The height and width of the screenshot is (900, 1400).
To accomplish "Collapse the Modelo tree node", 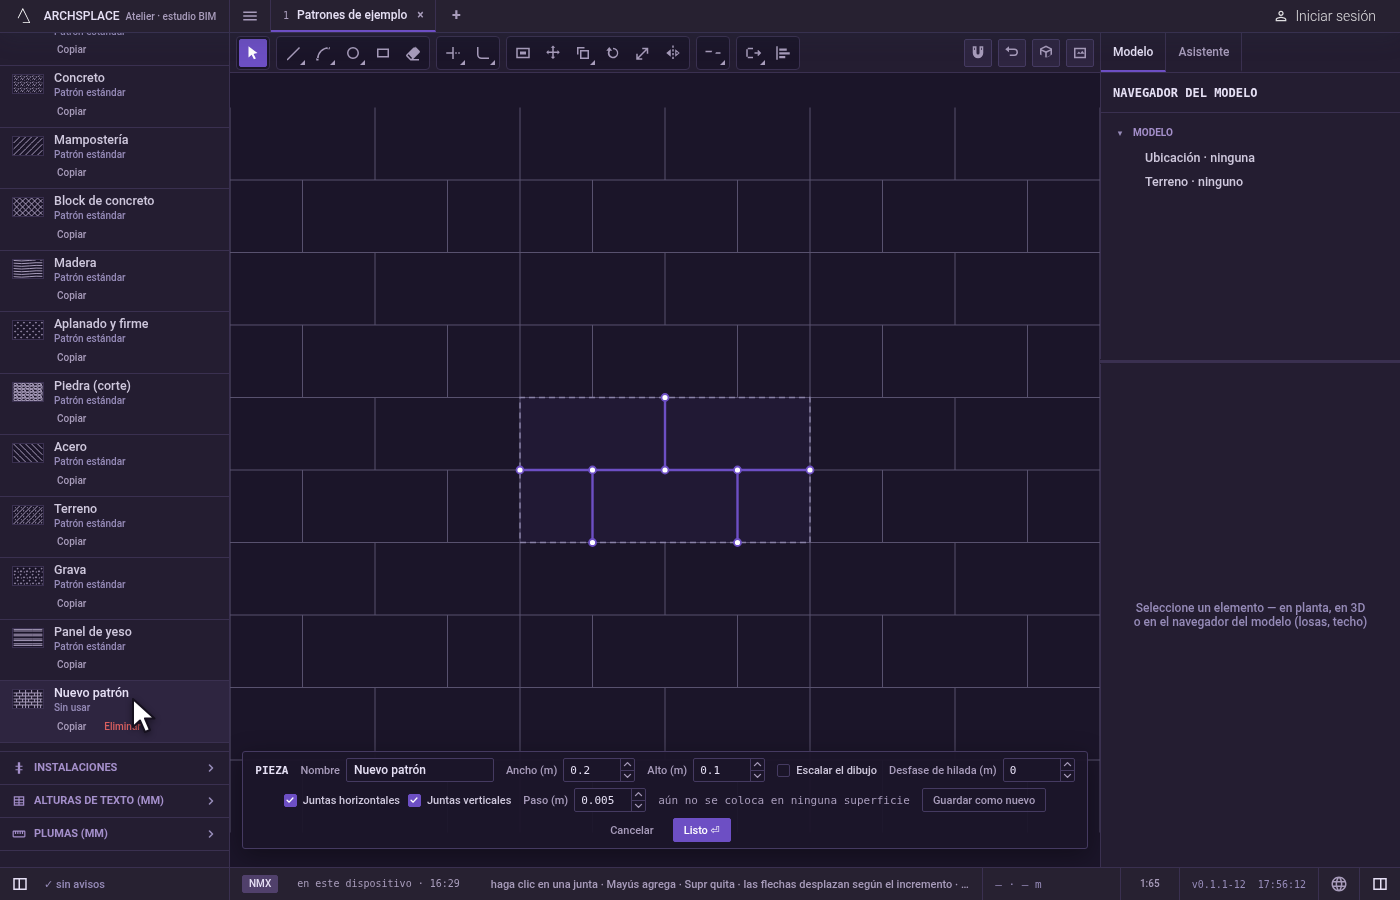I will pyautogui.click(x=1120, y=133).
